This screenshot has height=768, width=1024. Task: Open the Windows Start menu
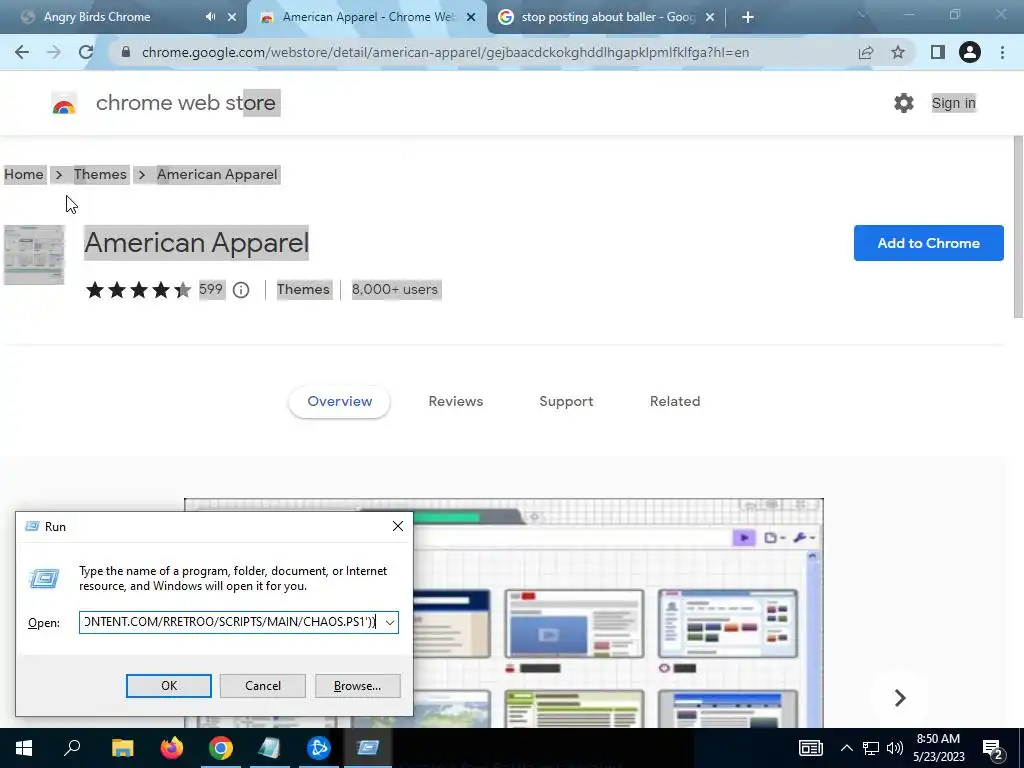pyautogui.click(x=24, y=748)
